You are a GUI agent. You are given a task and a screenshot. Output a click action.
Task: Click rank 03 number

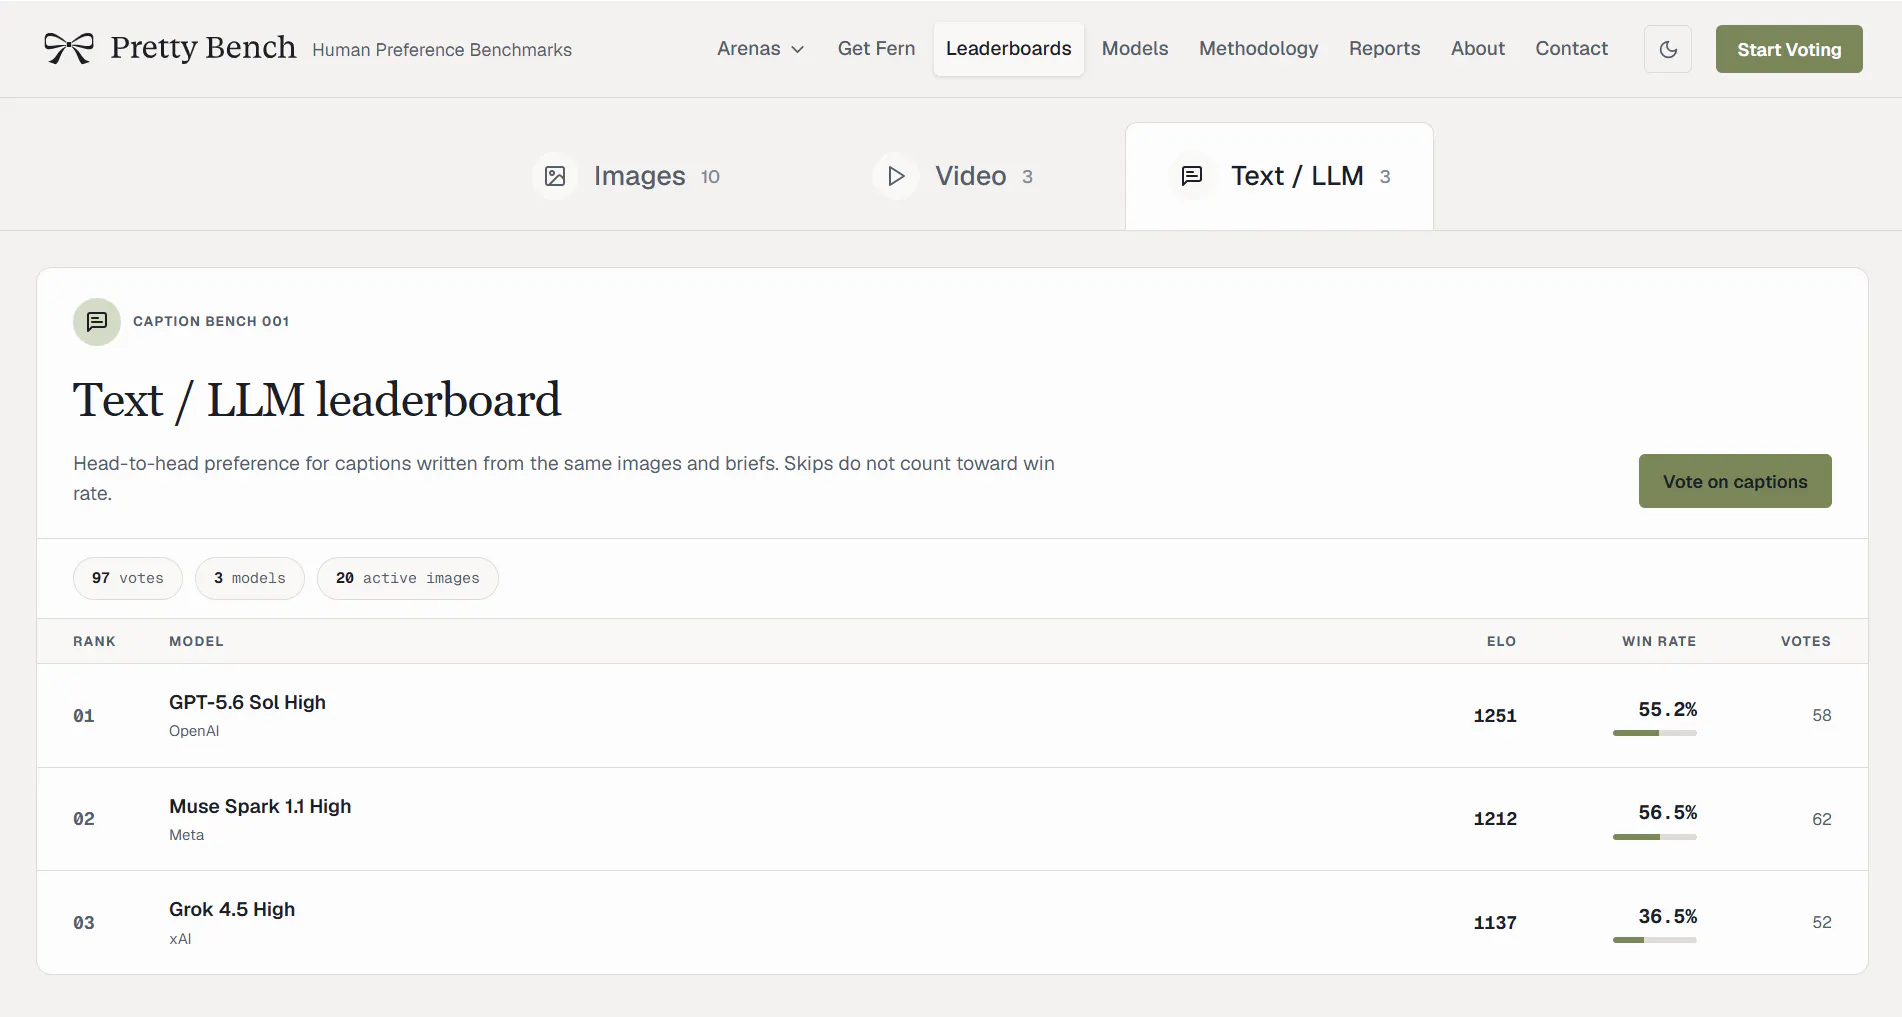pyautogui.click(x=84, y=923)
